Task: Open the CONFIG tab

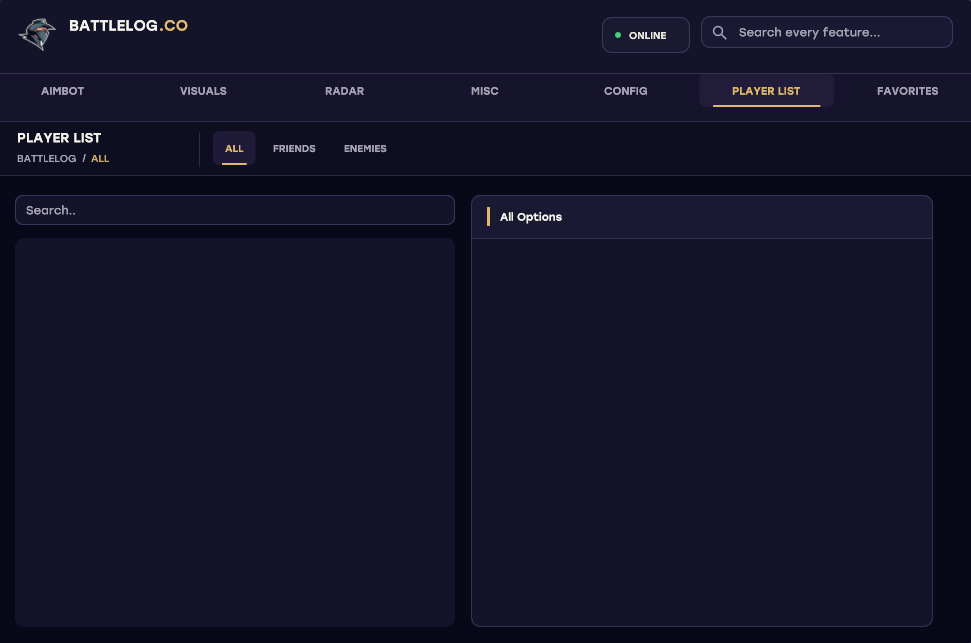Action: point(625,91)
